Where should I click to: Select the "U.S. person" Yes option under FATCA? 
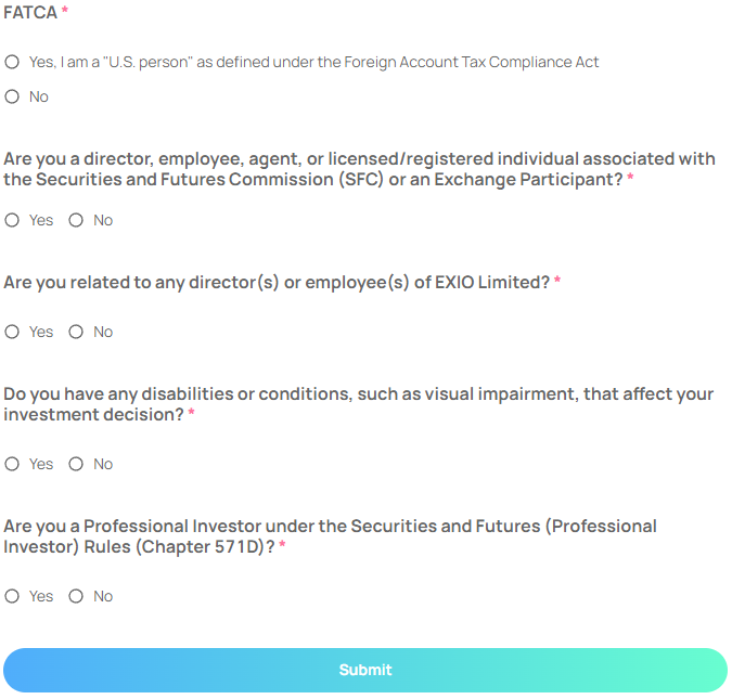tap(12, 62)
